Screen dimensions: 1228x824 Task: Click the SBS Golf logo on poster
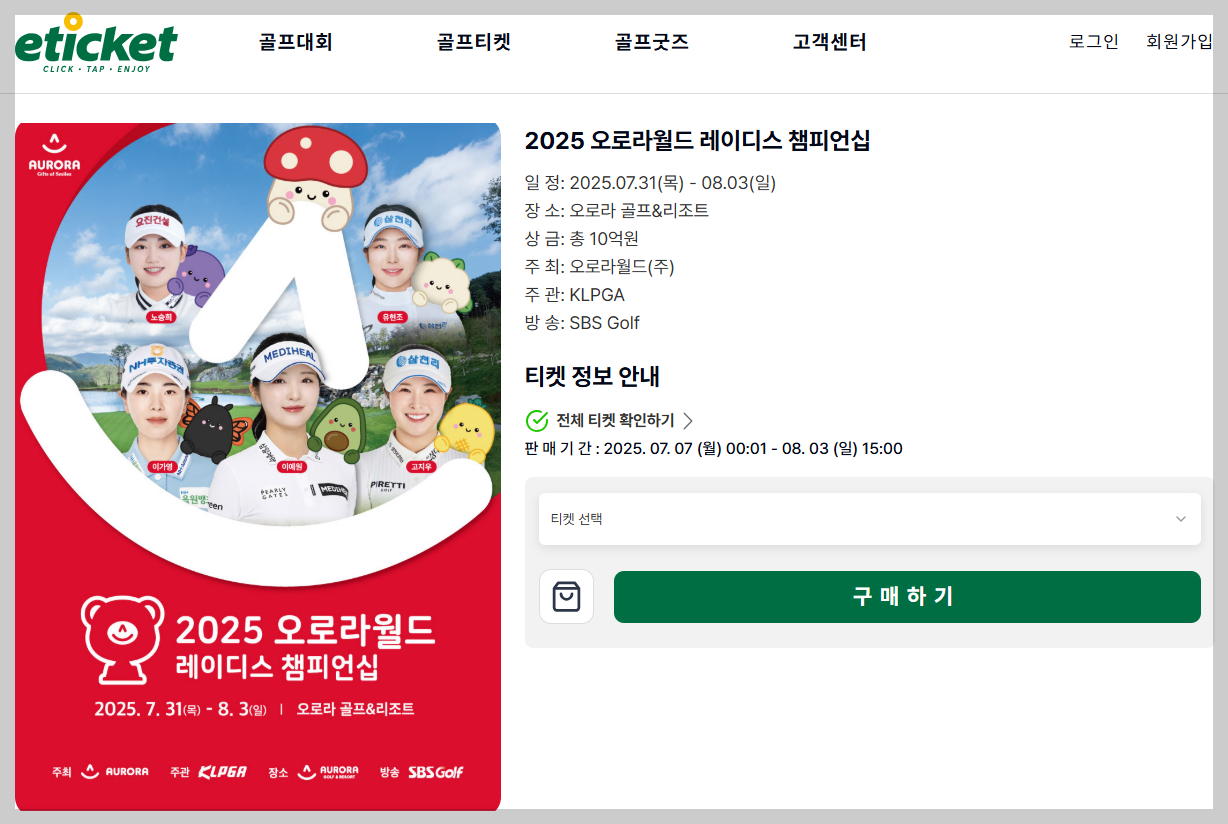tap(435, 772)
